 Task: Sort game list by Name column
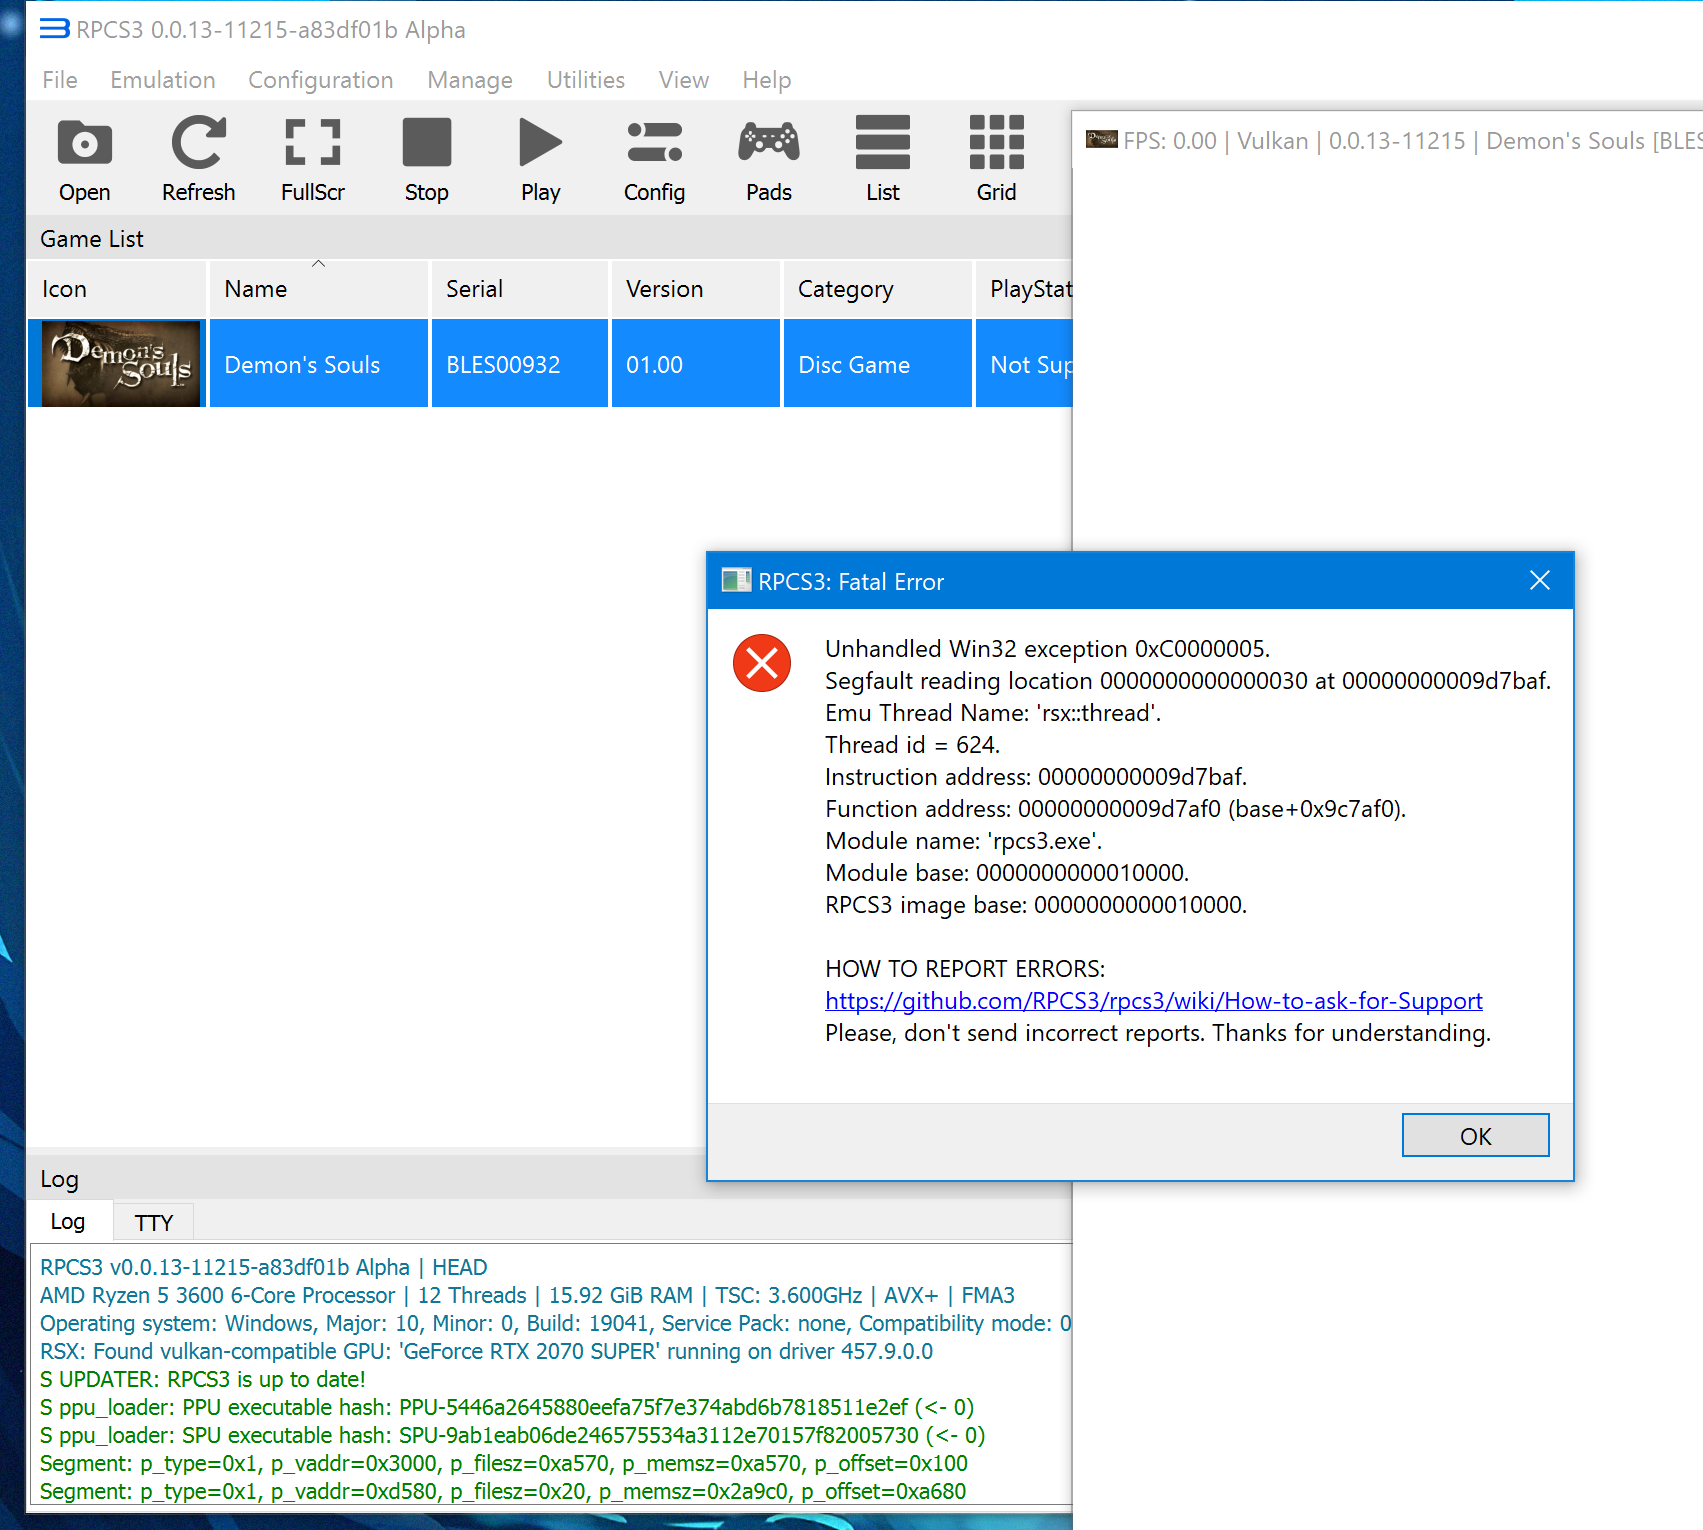[x=318, y=289]
